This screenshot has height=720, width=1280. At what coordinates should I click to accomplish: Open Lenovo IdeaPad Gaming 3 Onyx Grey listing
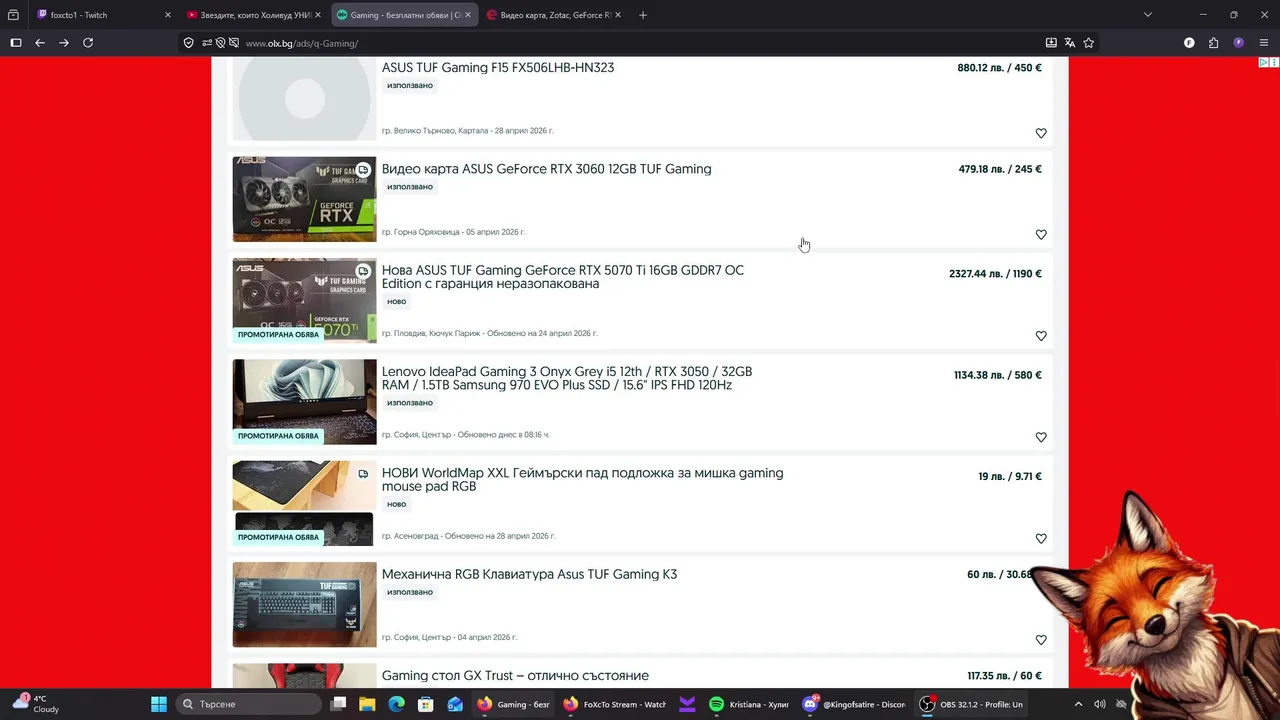[x=567, y=378]
